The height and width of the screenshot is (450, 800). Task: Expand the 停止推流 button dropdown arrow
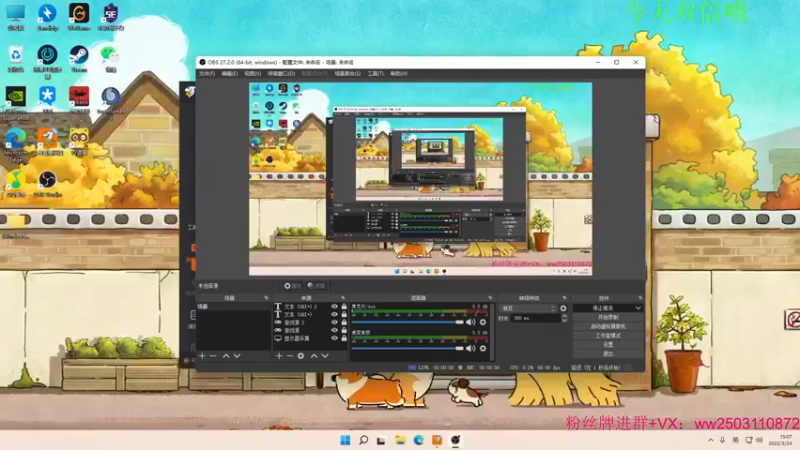click(x=638, y=308)
